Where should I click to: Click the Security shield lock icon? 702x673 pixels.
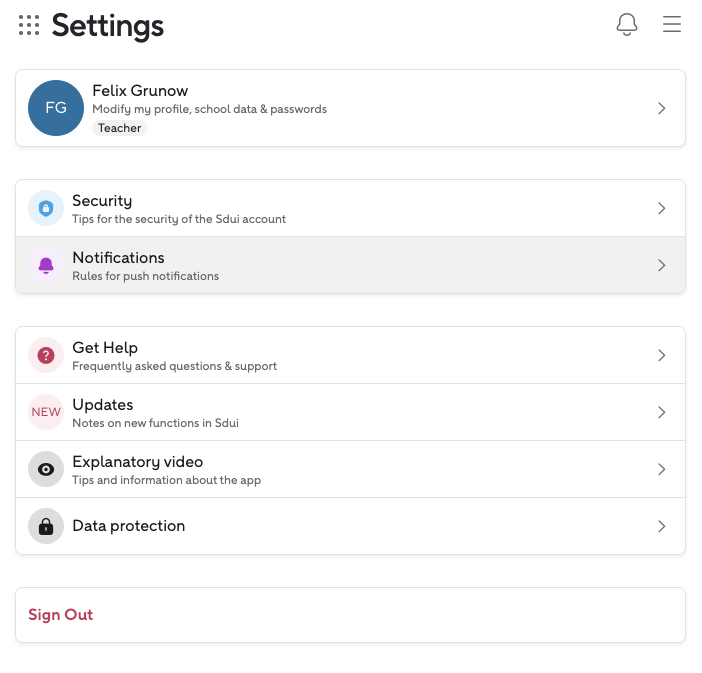46,208
